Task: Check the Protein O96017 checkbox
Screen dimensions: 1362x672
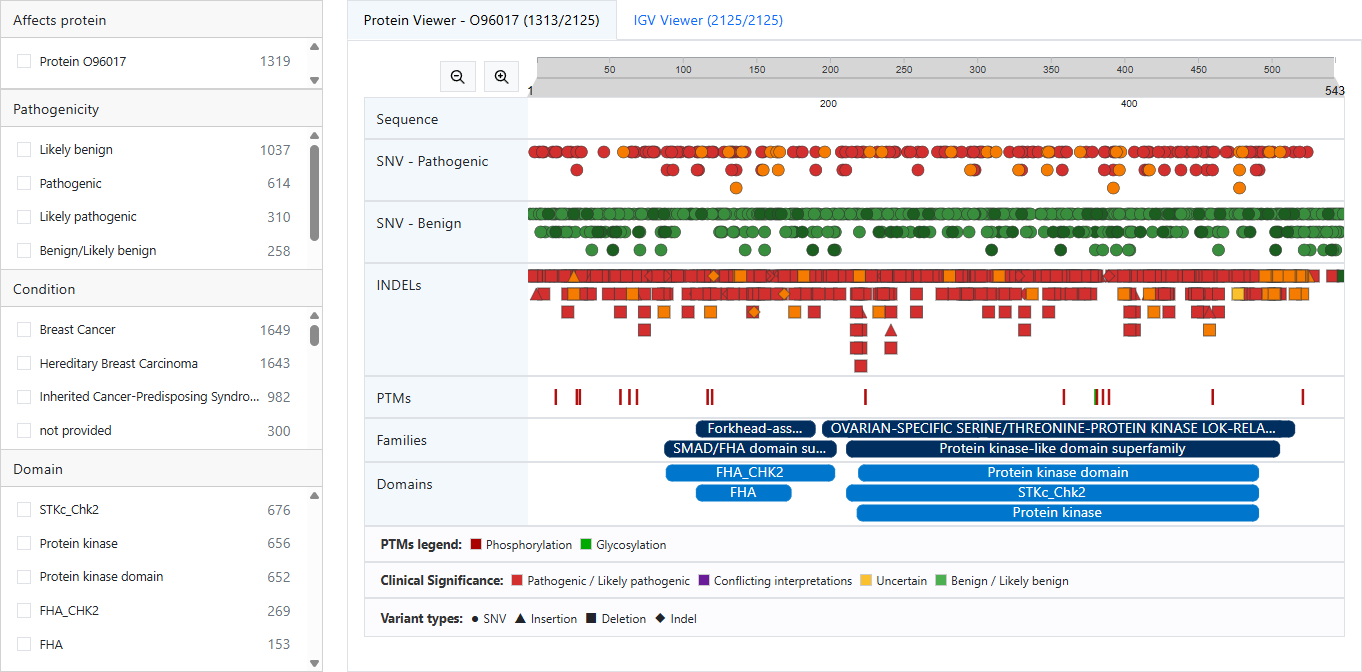Action: (25, 61)
